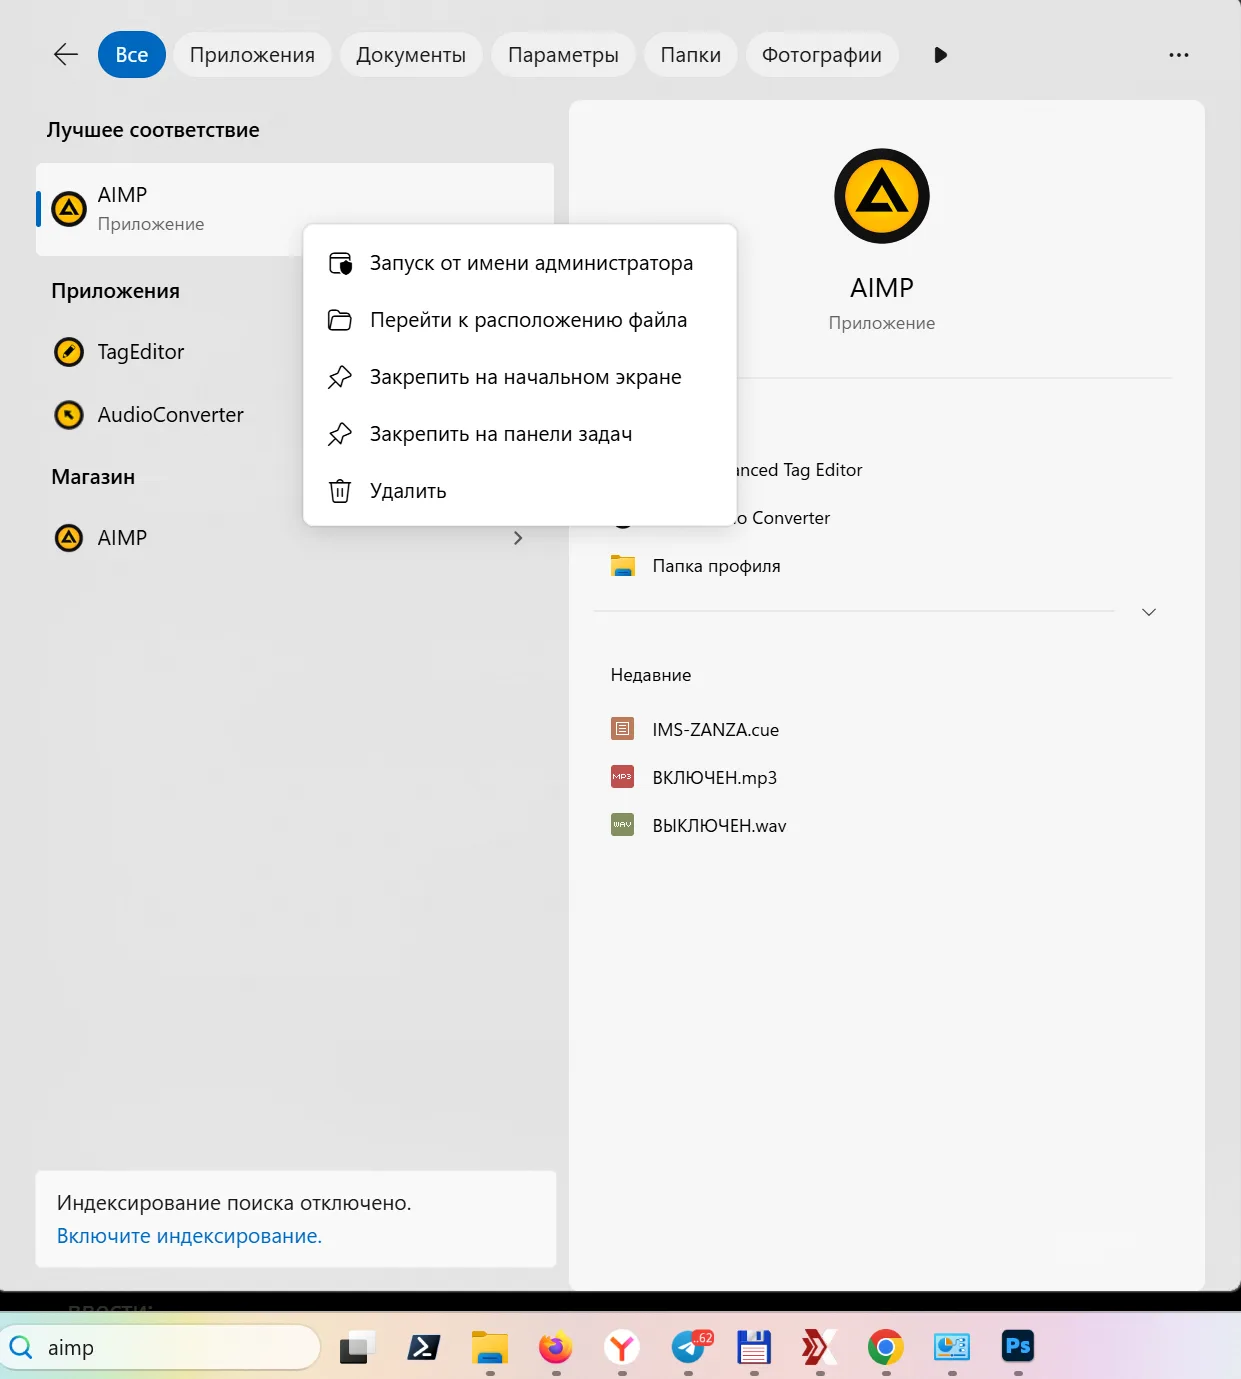Select Закрепить на начальном экране
Viewport: 1241px width, 1379px height.
(520, 377)
